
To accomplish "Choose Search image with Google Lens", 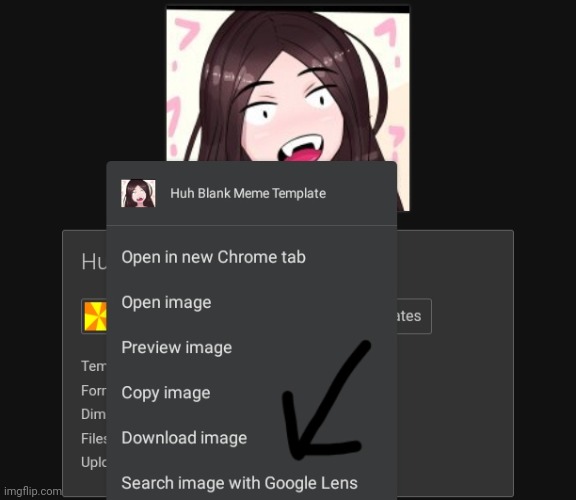I will tap(251, 483).
